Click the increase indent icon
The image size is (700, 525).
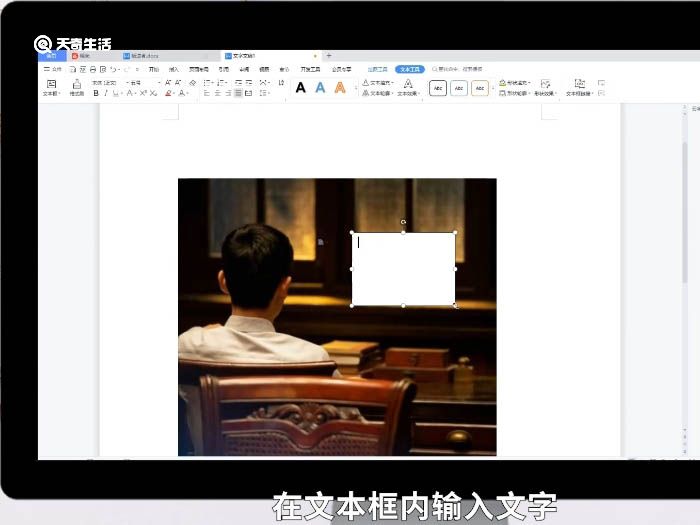coord(249,83)
